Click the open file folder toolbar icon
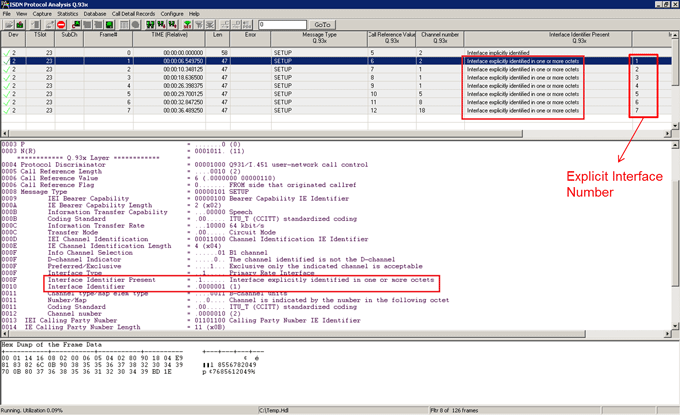 click(x=9, y=25)
